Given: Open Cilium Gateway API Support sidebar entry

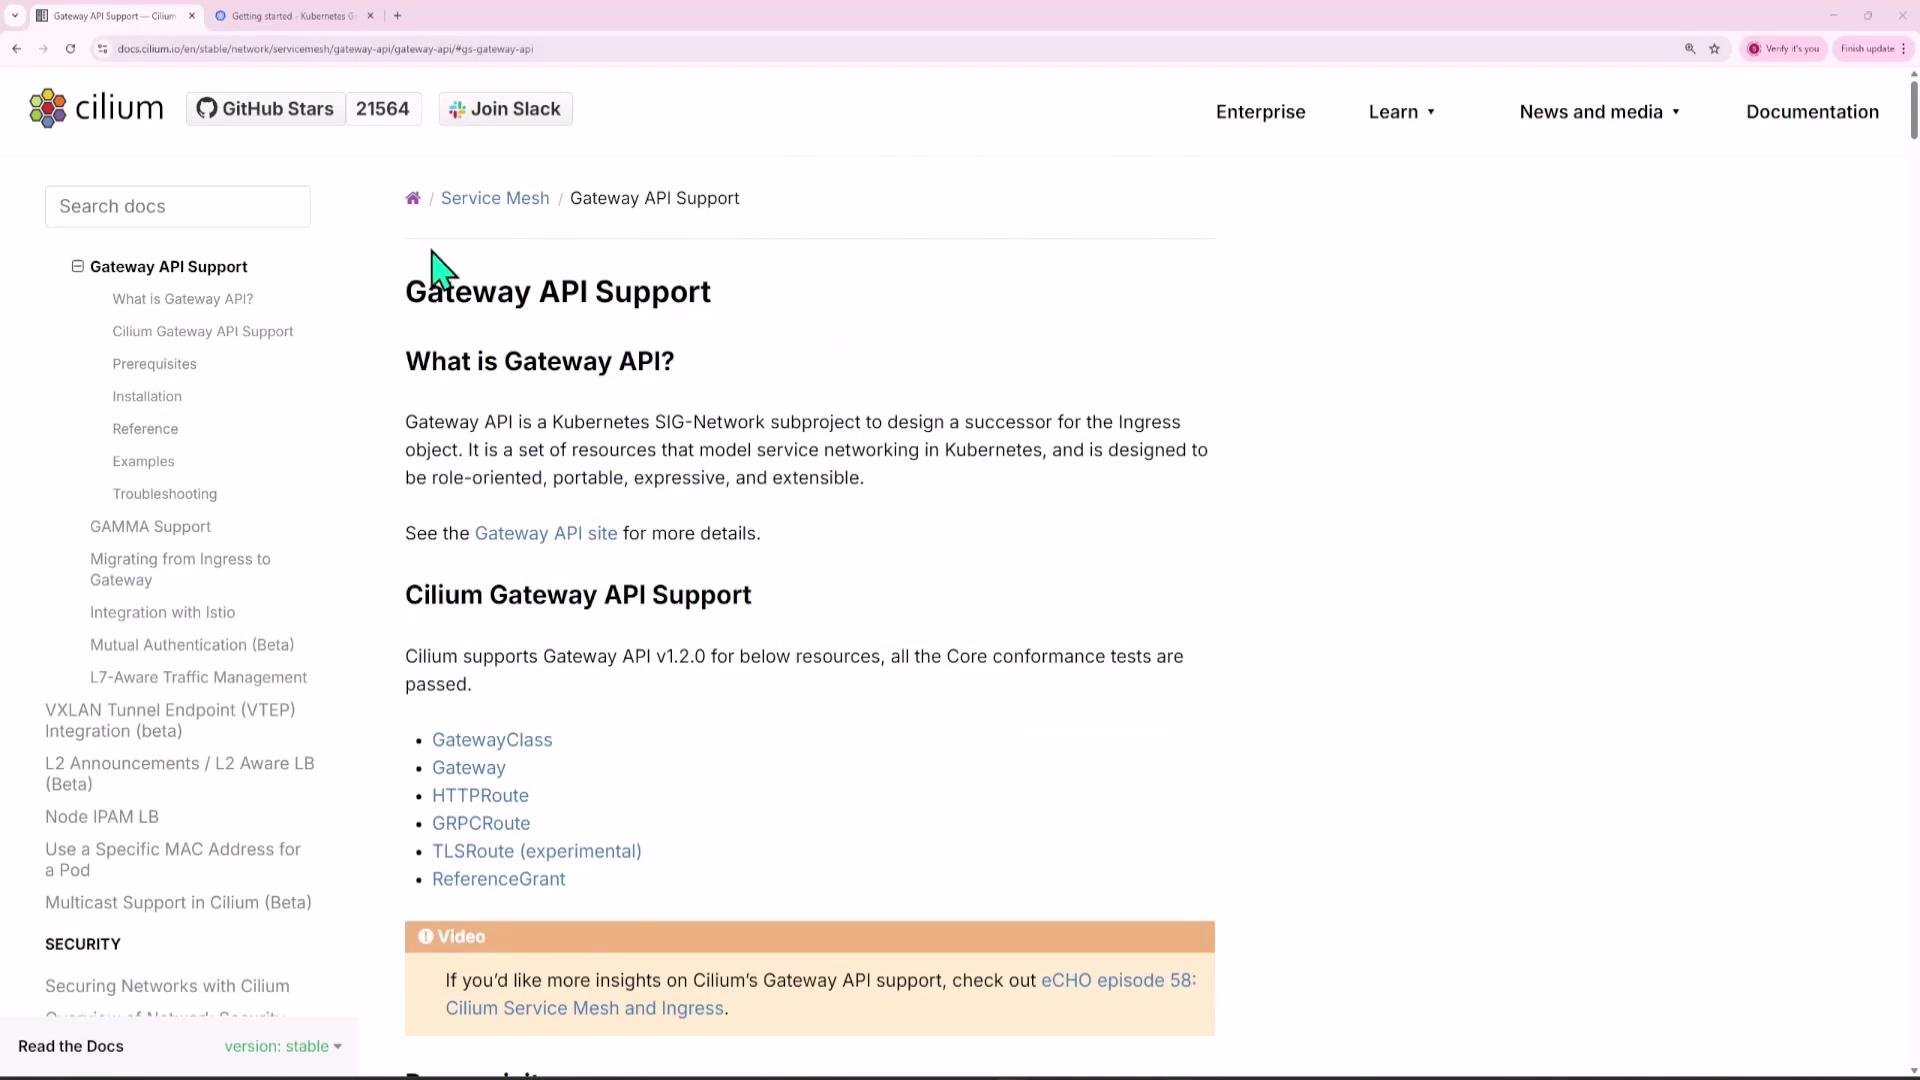Looking at the screenshot, I should pos(203,331).
